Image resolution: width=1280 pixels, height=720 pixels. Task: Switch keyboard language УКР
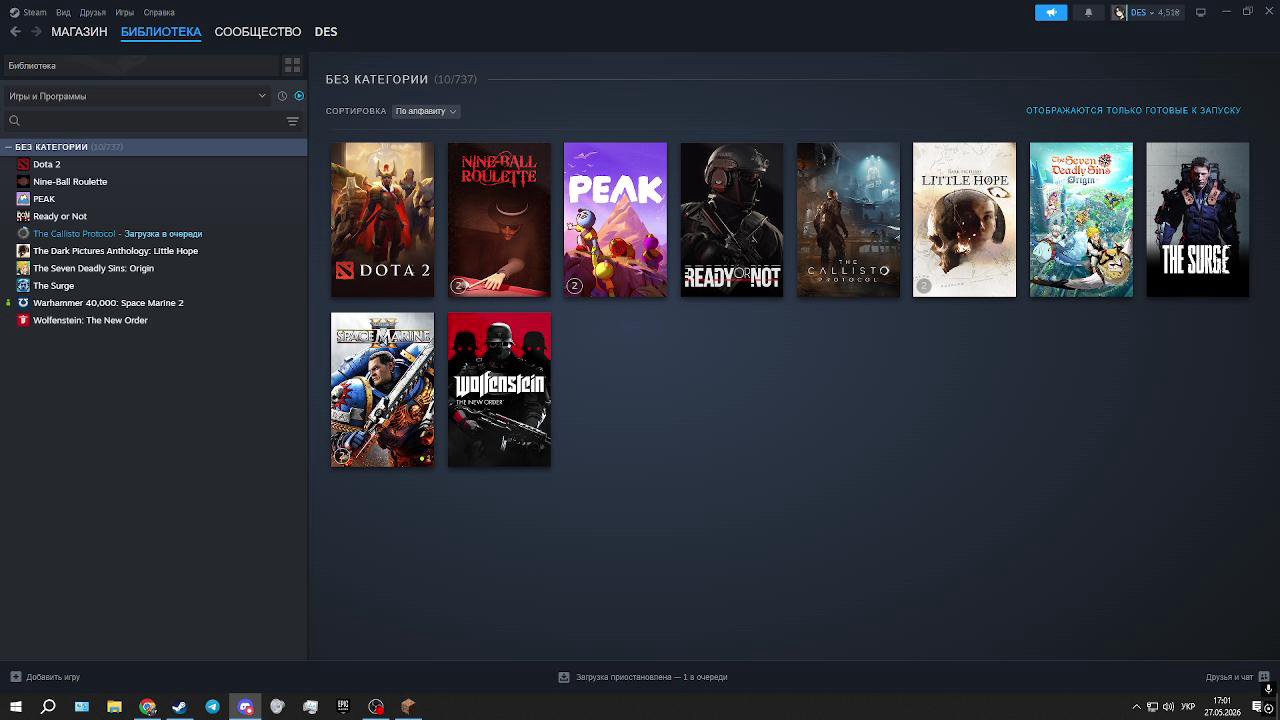pyautogui.click(x=1188, y=707)
